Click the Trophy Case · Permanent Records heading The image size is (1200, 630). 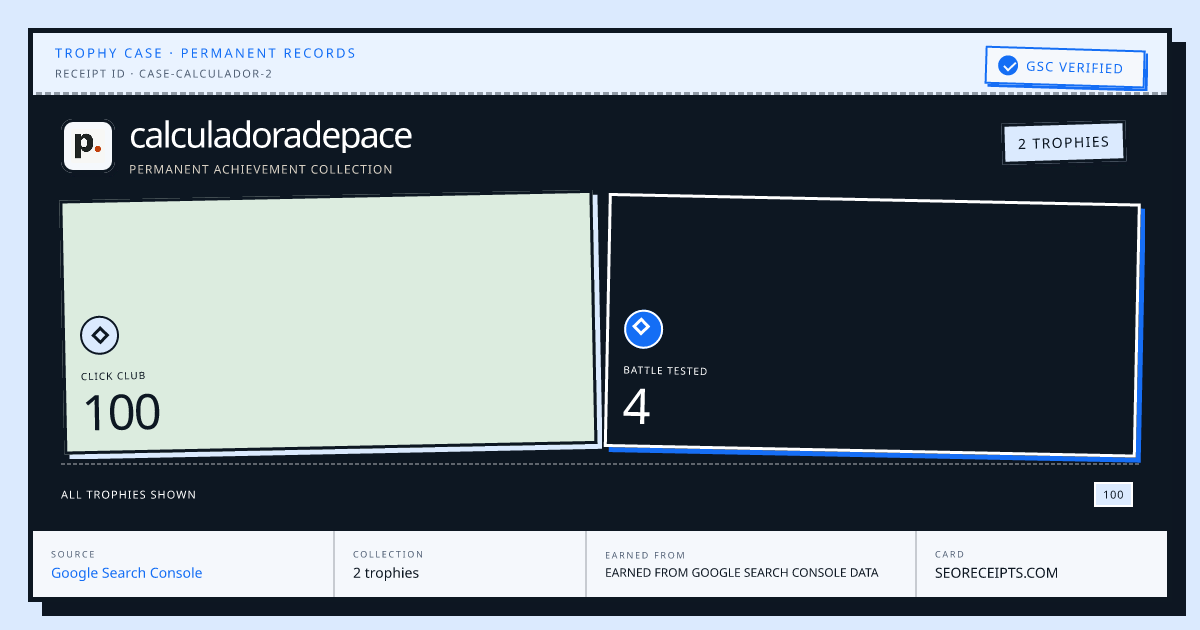point(205,53)
